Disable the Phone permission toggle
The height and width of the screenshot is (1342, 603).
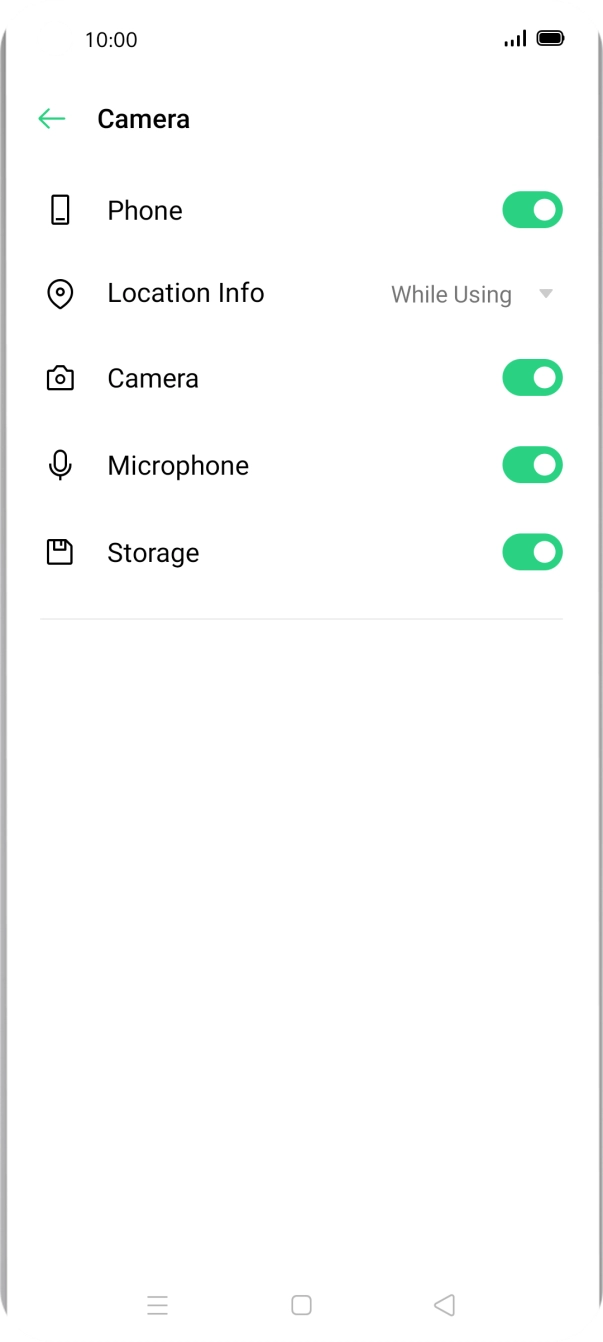[532, 210]
